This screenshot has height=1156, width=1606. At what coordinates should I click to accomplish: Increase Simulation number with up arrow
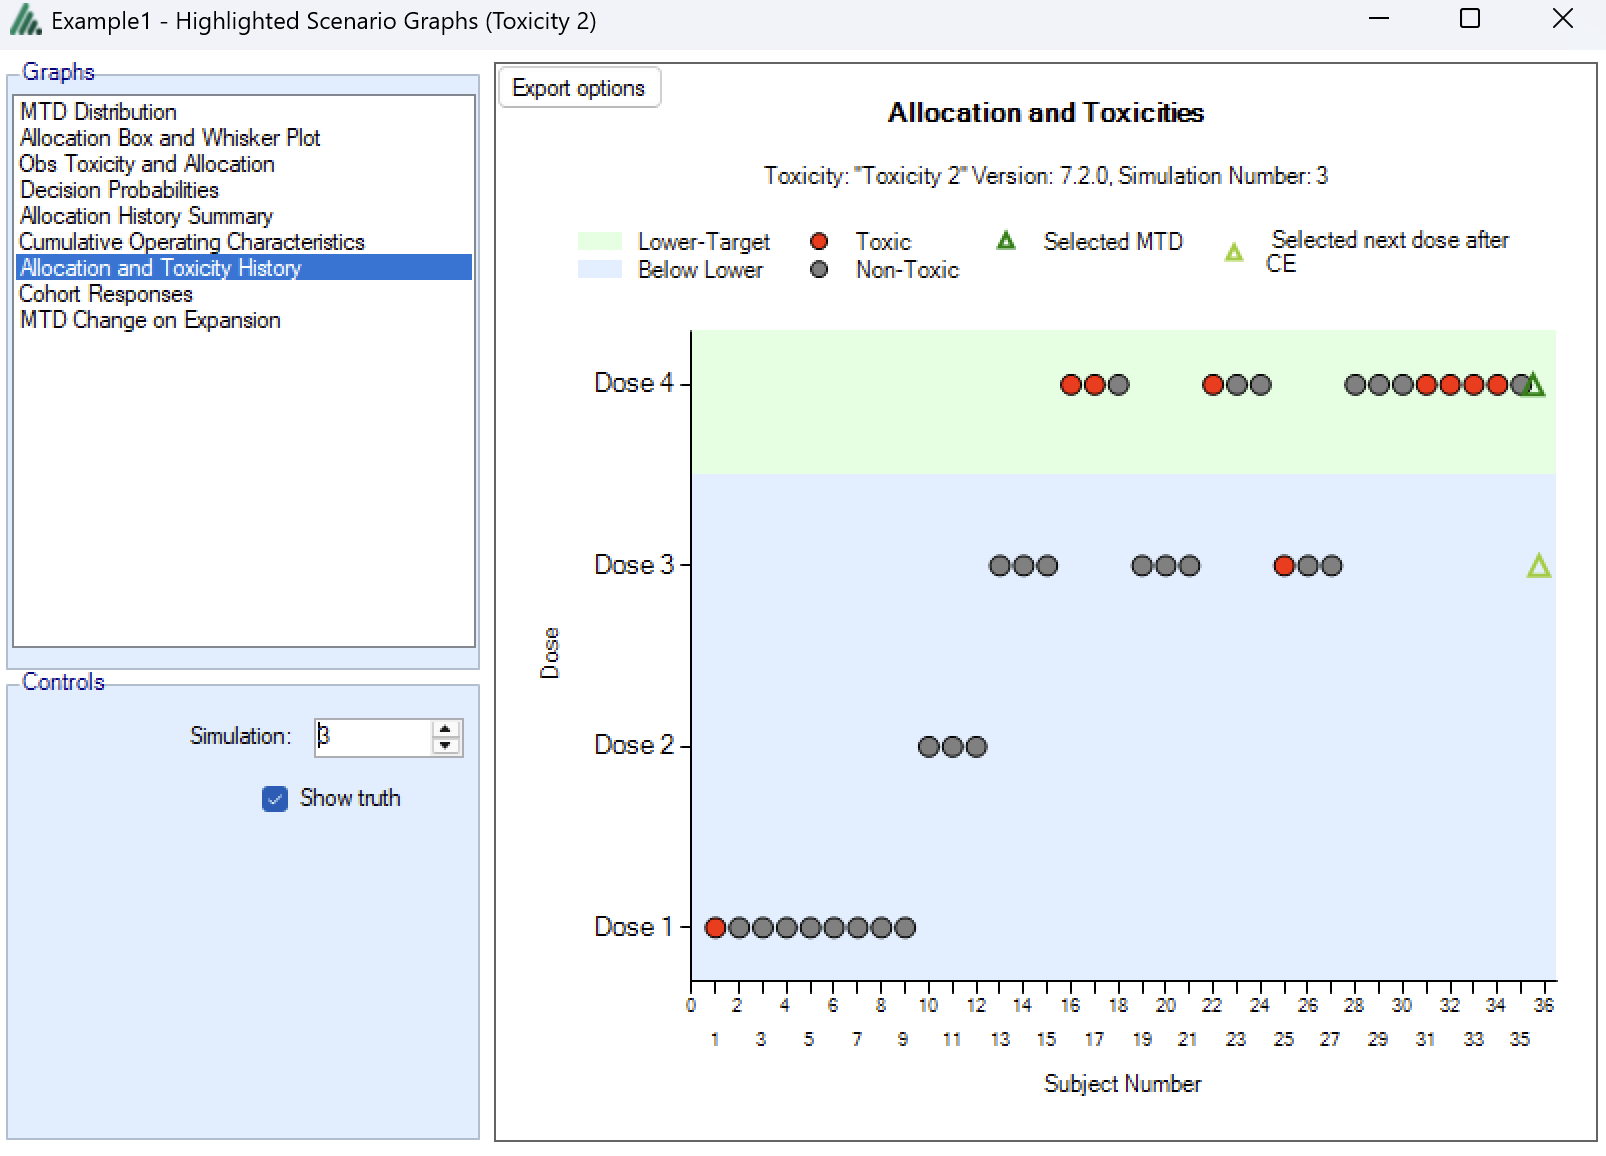(446, 729)
